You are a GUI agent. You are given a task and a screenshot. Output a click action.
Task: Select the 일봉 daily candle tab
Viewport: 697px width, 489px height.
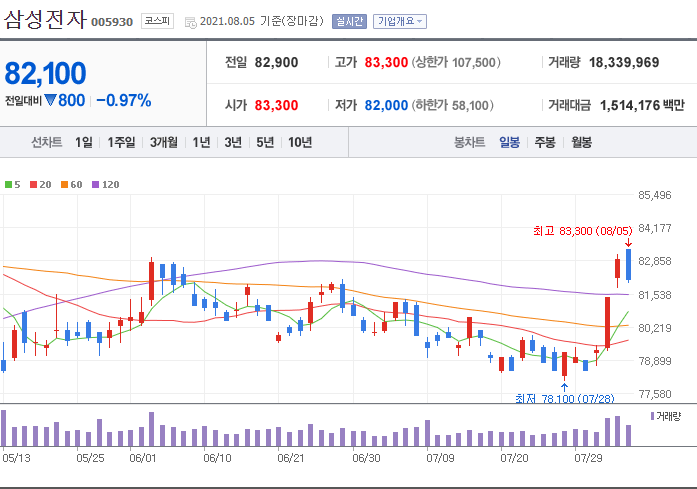click(509, 142)
